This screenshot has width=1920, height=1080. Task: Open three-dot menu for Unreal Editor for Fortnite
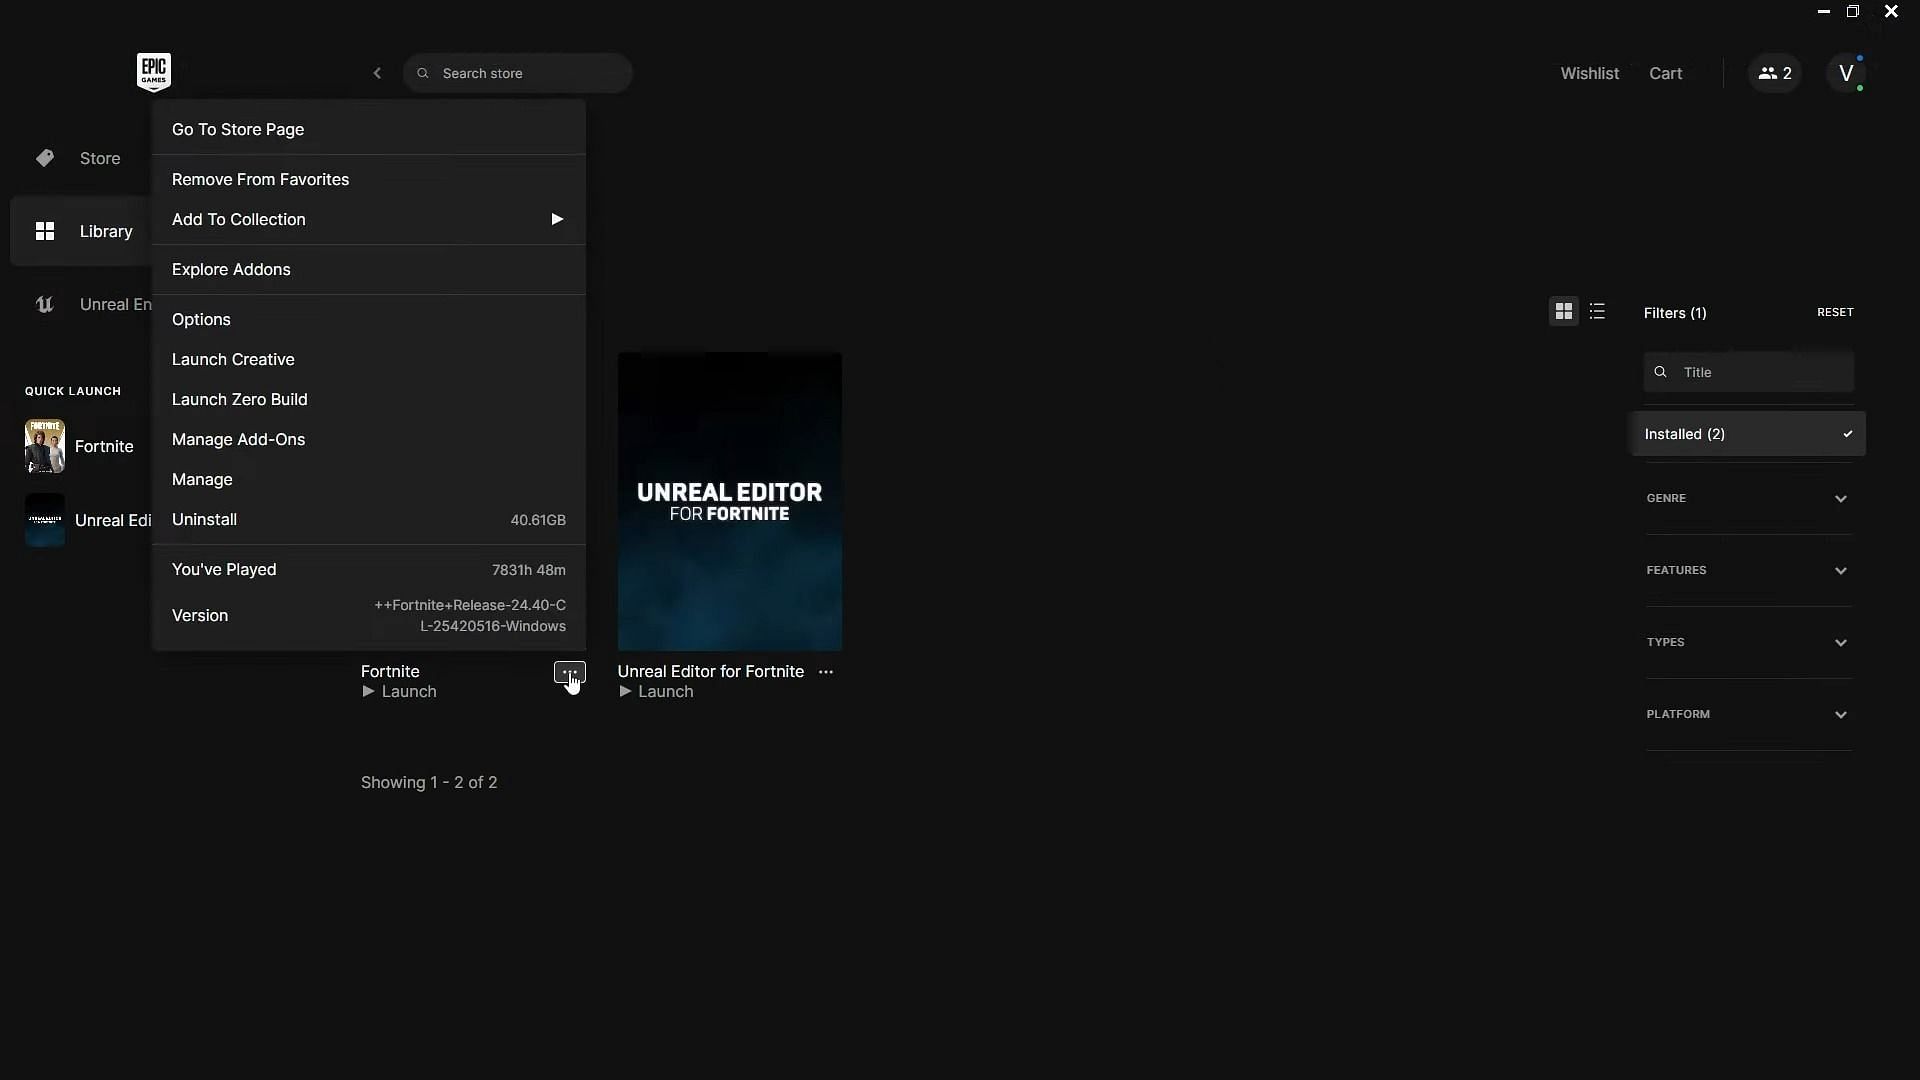pyautogui.click(x=826, y=672)
